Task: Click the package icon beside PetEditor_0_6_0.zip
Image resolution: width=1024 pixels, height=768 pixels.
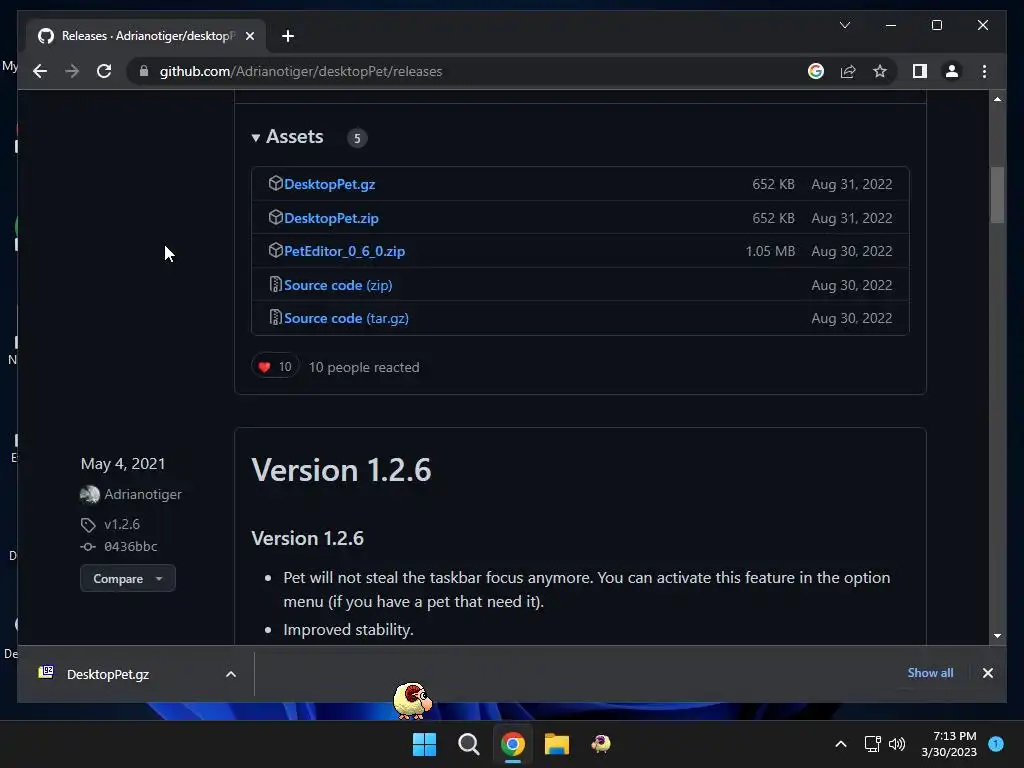Action: 275,251
